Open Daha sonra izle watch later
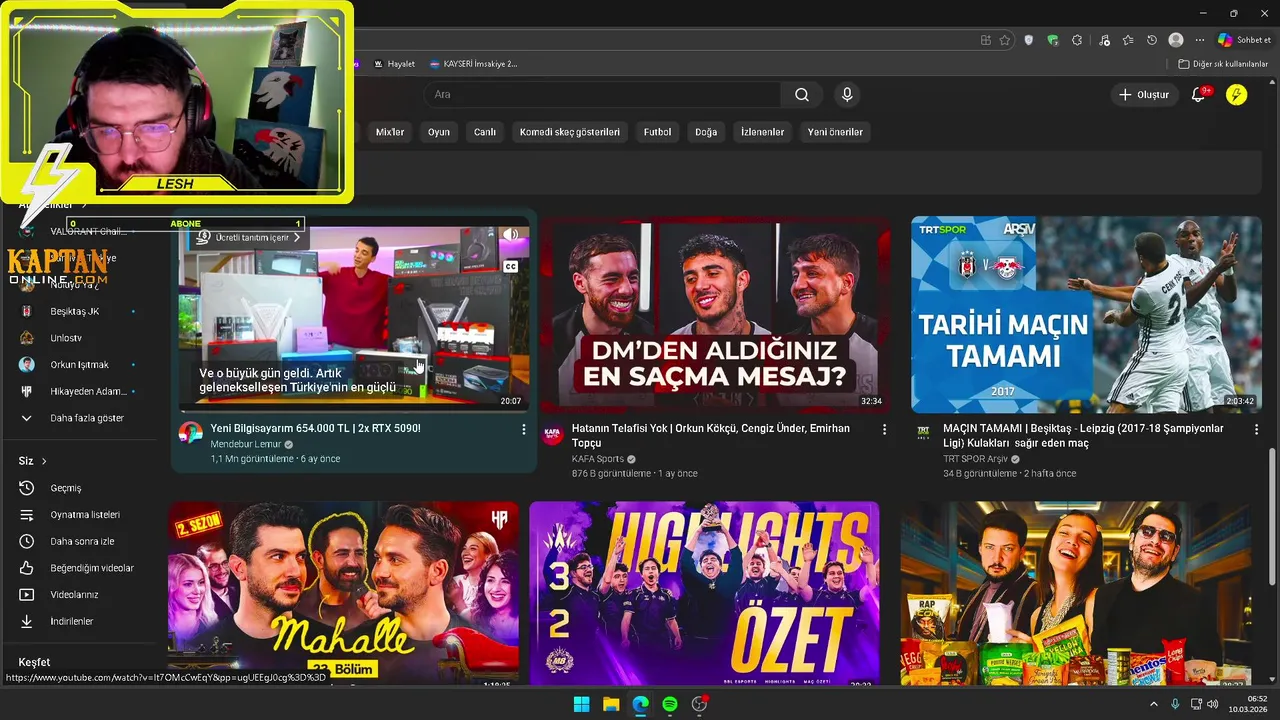The image size is (1280, 720). pos(80,541)
